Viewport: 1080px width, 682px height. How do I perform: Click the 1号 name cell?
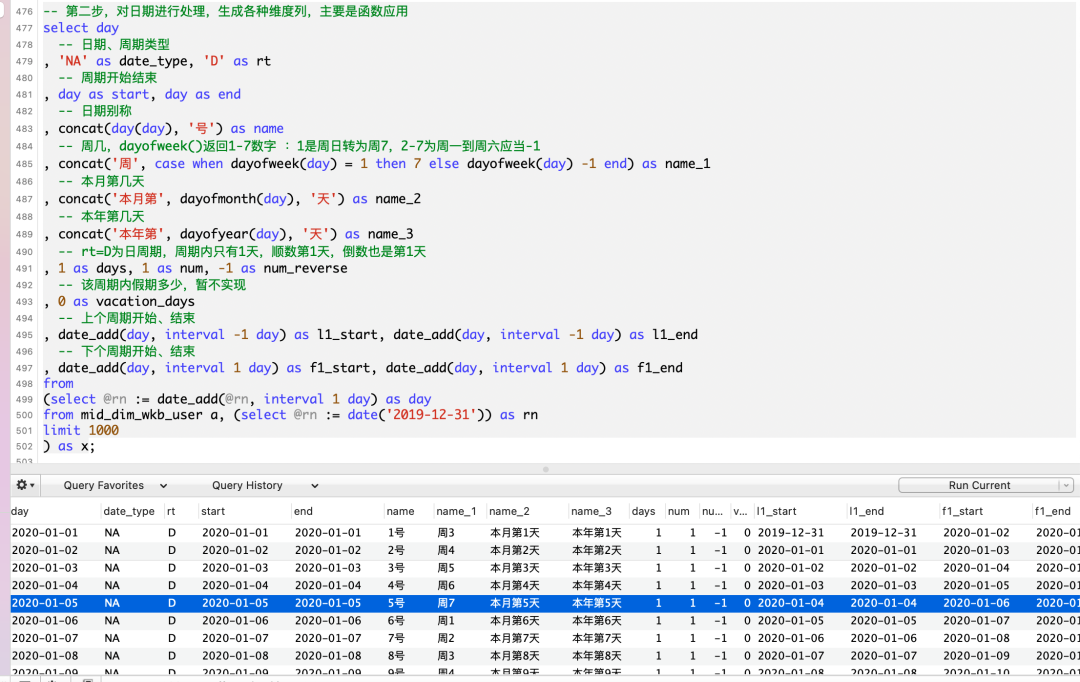(396, 533)
